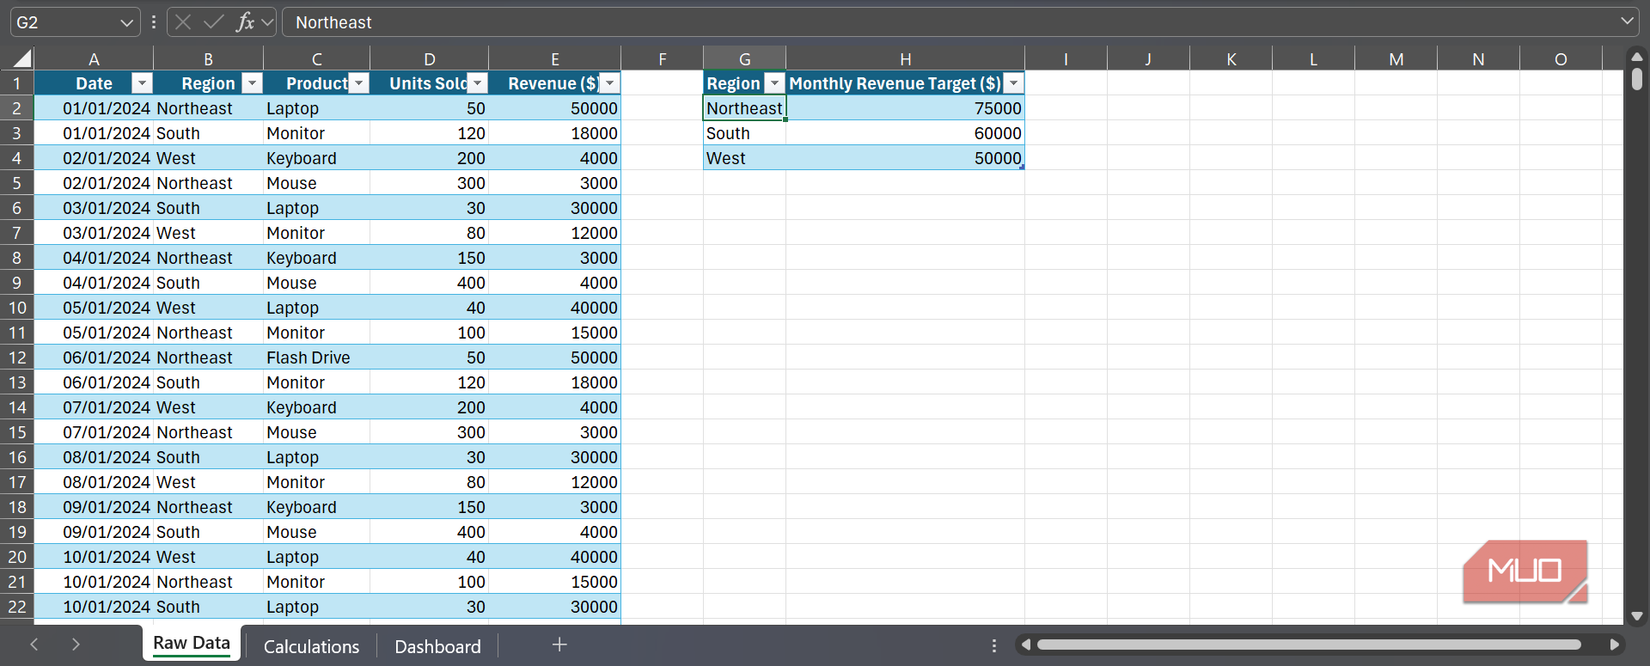Click the Insert Function fx icon

pyautogui.click(x=244, y=22)
